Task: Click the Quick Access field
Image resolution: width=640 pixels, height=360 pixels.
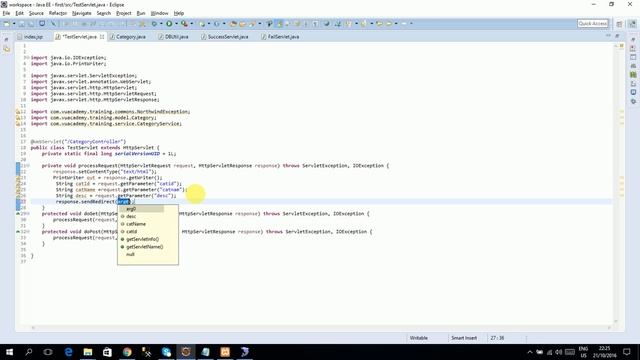Action: pyautogui.click(x=593, y=24)
